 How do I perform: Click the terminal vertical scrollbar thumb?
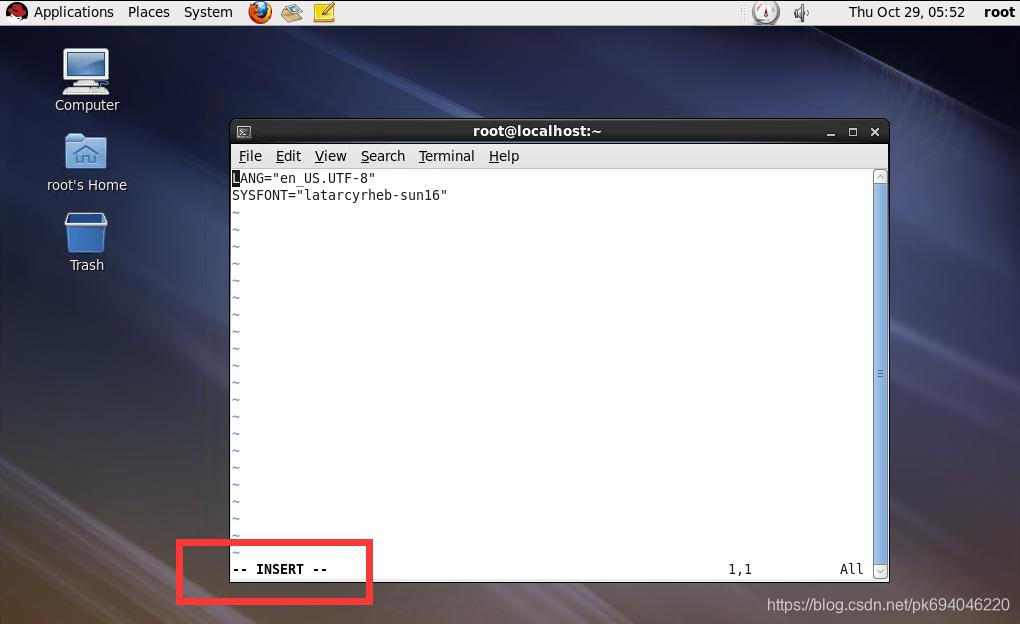click(x=880, y=373)
